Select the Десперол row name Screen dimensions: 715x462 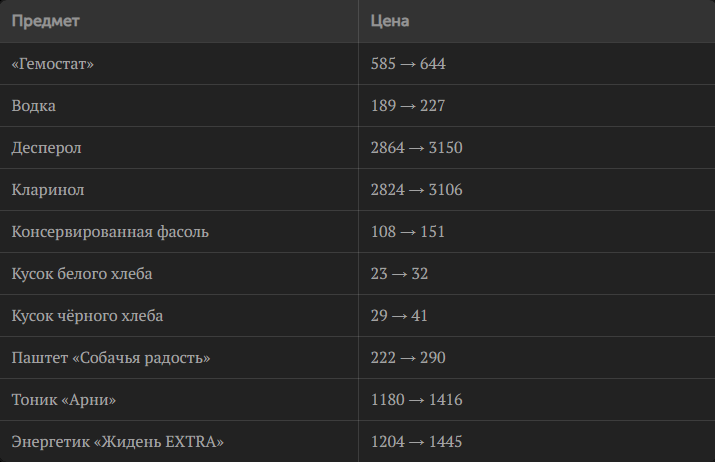(x=47, y=148)
